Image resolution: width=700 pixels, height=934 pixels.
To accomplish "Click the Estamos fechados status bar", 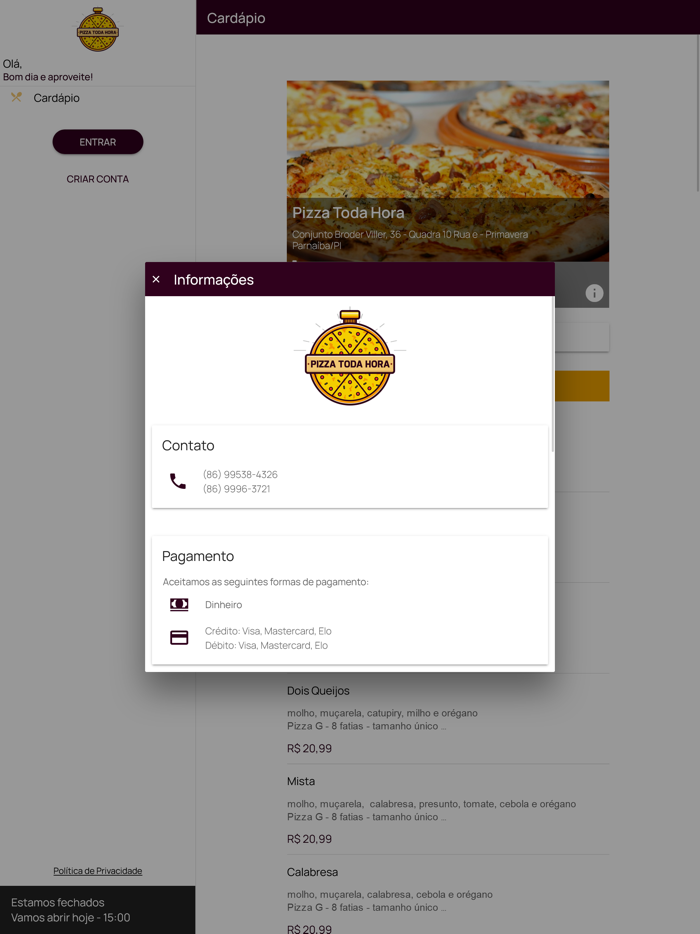I will point(98,910).
